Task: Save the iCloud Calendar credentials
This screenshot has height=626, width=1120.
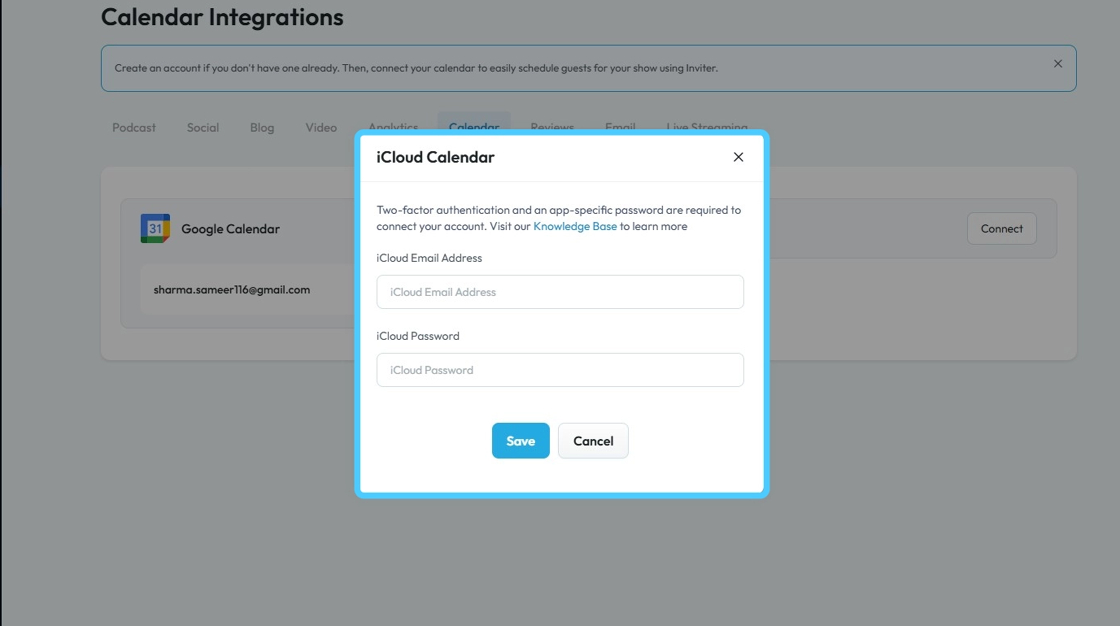Action: 520,441
